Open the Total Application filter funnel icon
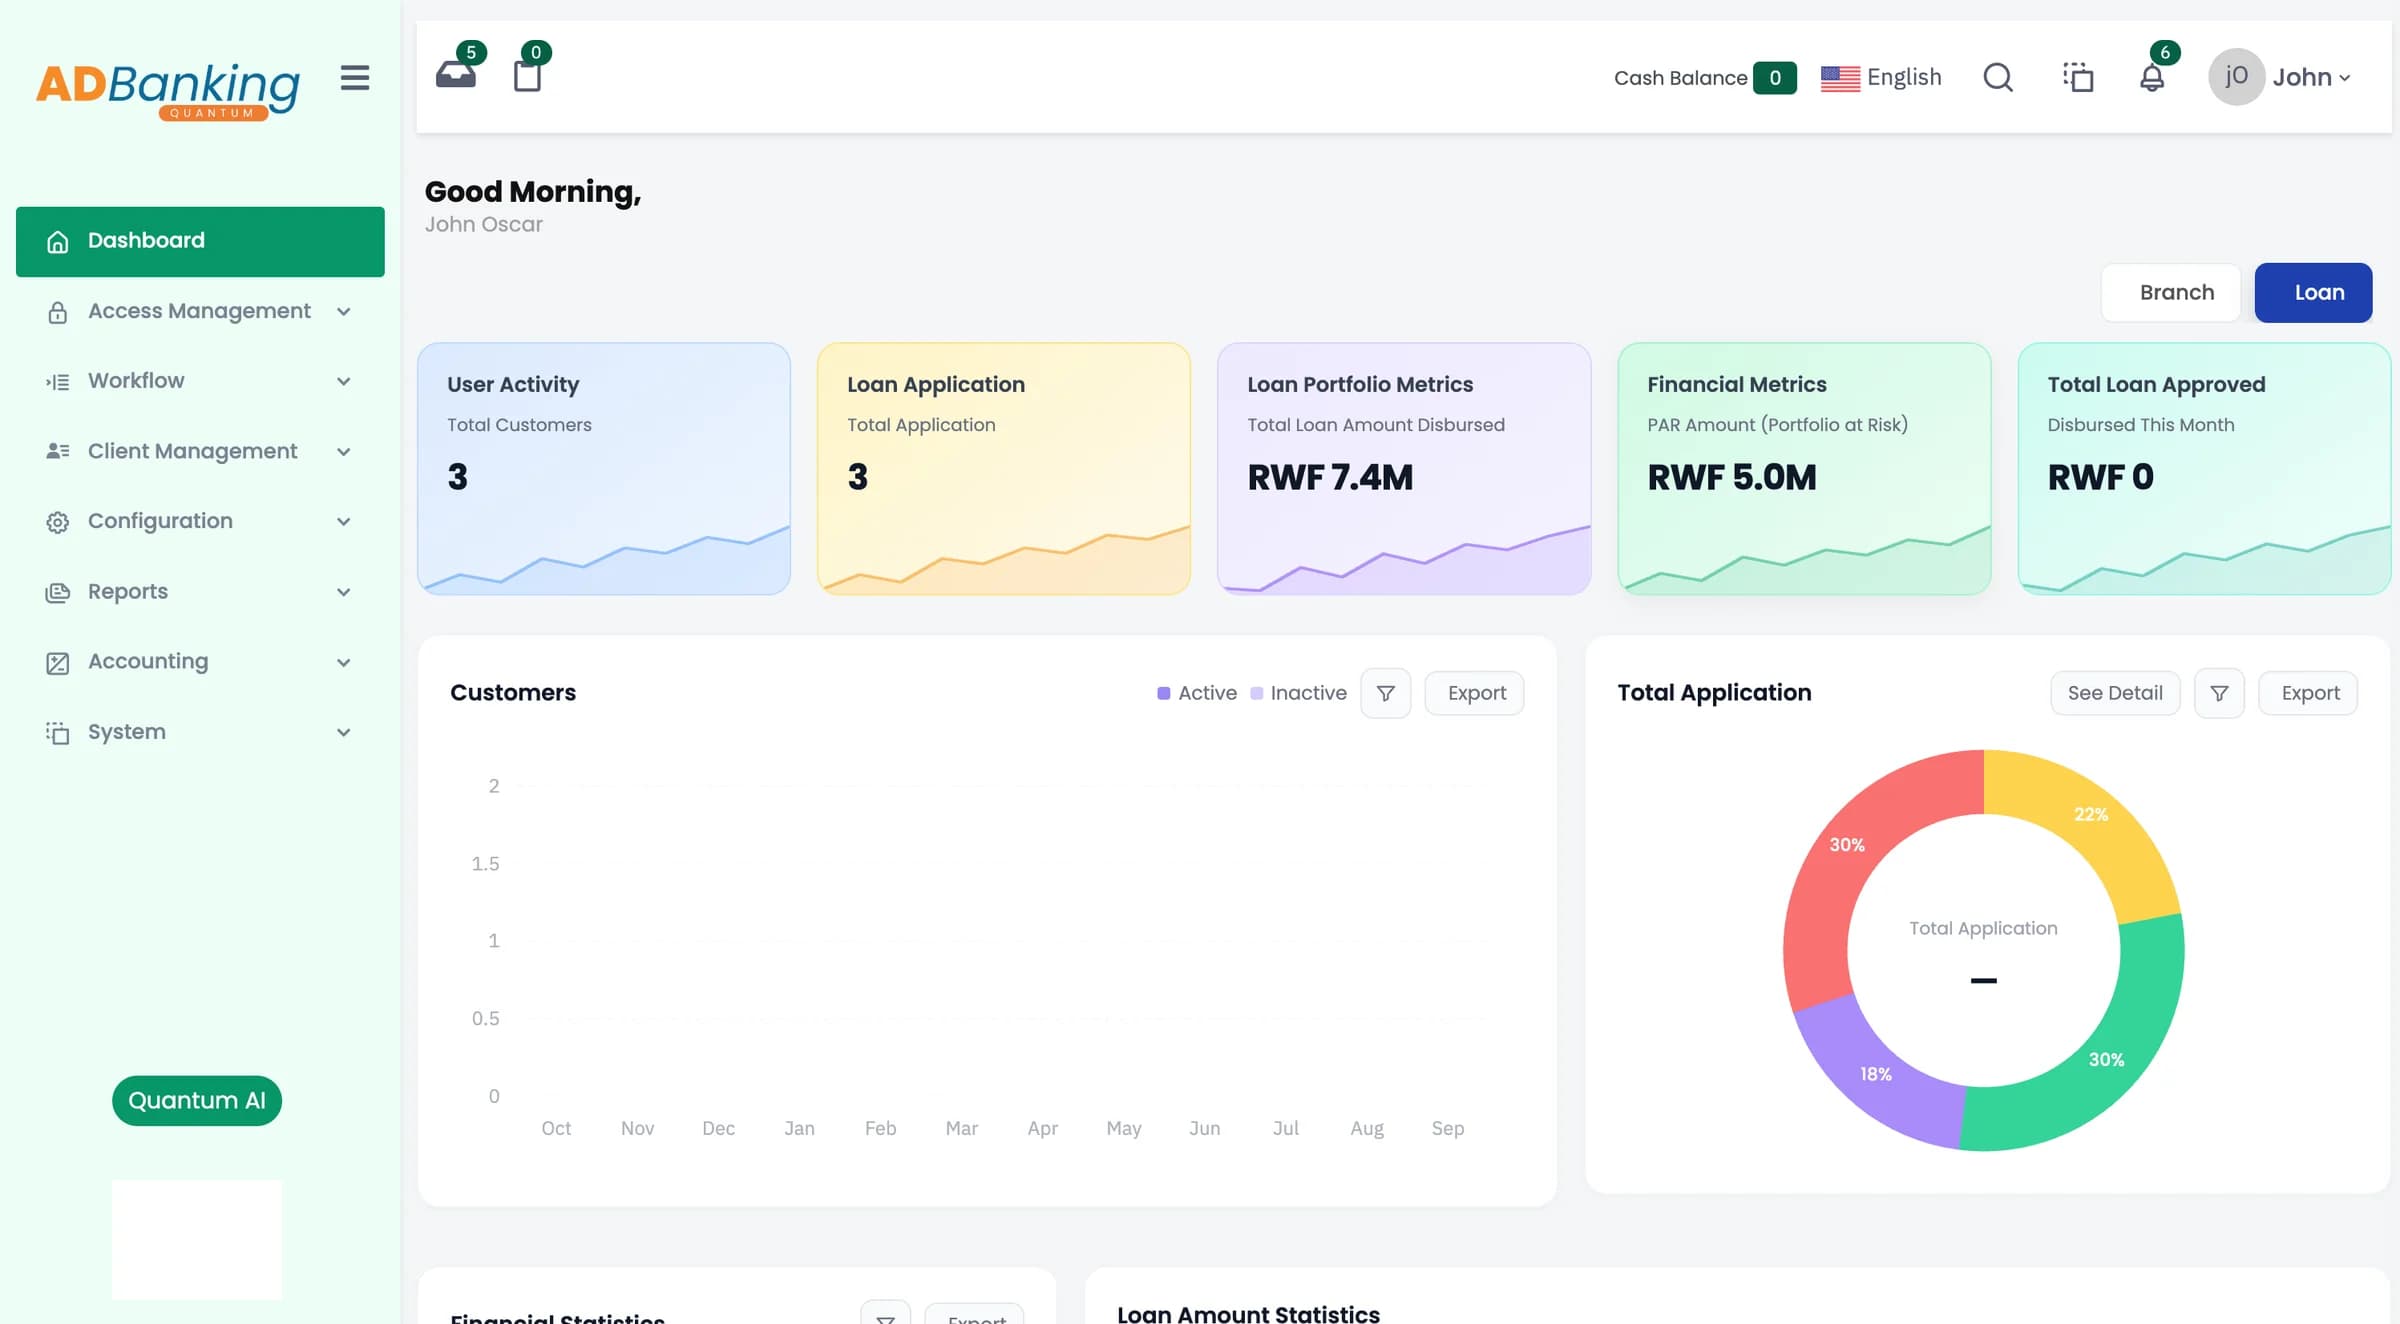Viewport: 2400px width, 1324px height. [2219, 693]
